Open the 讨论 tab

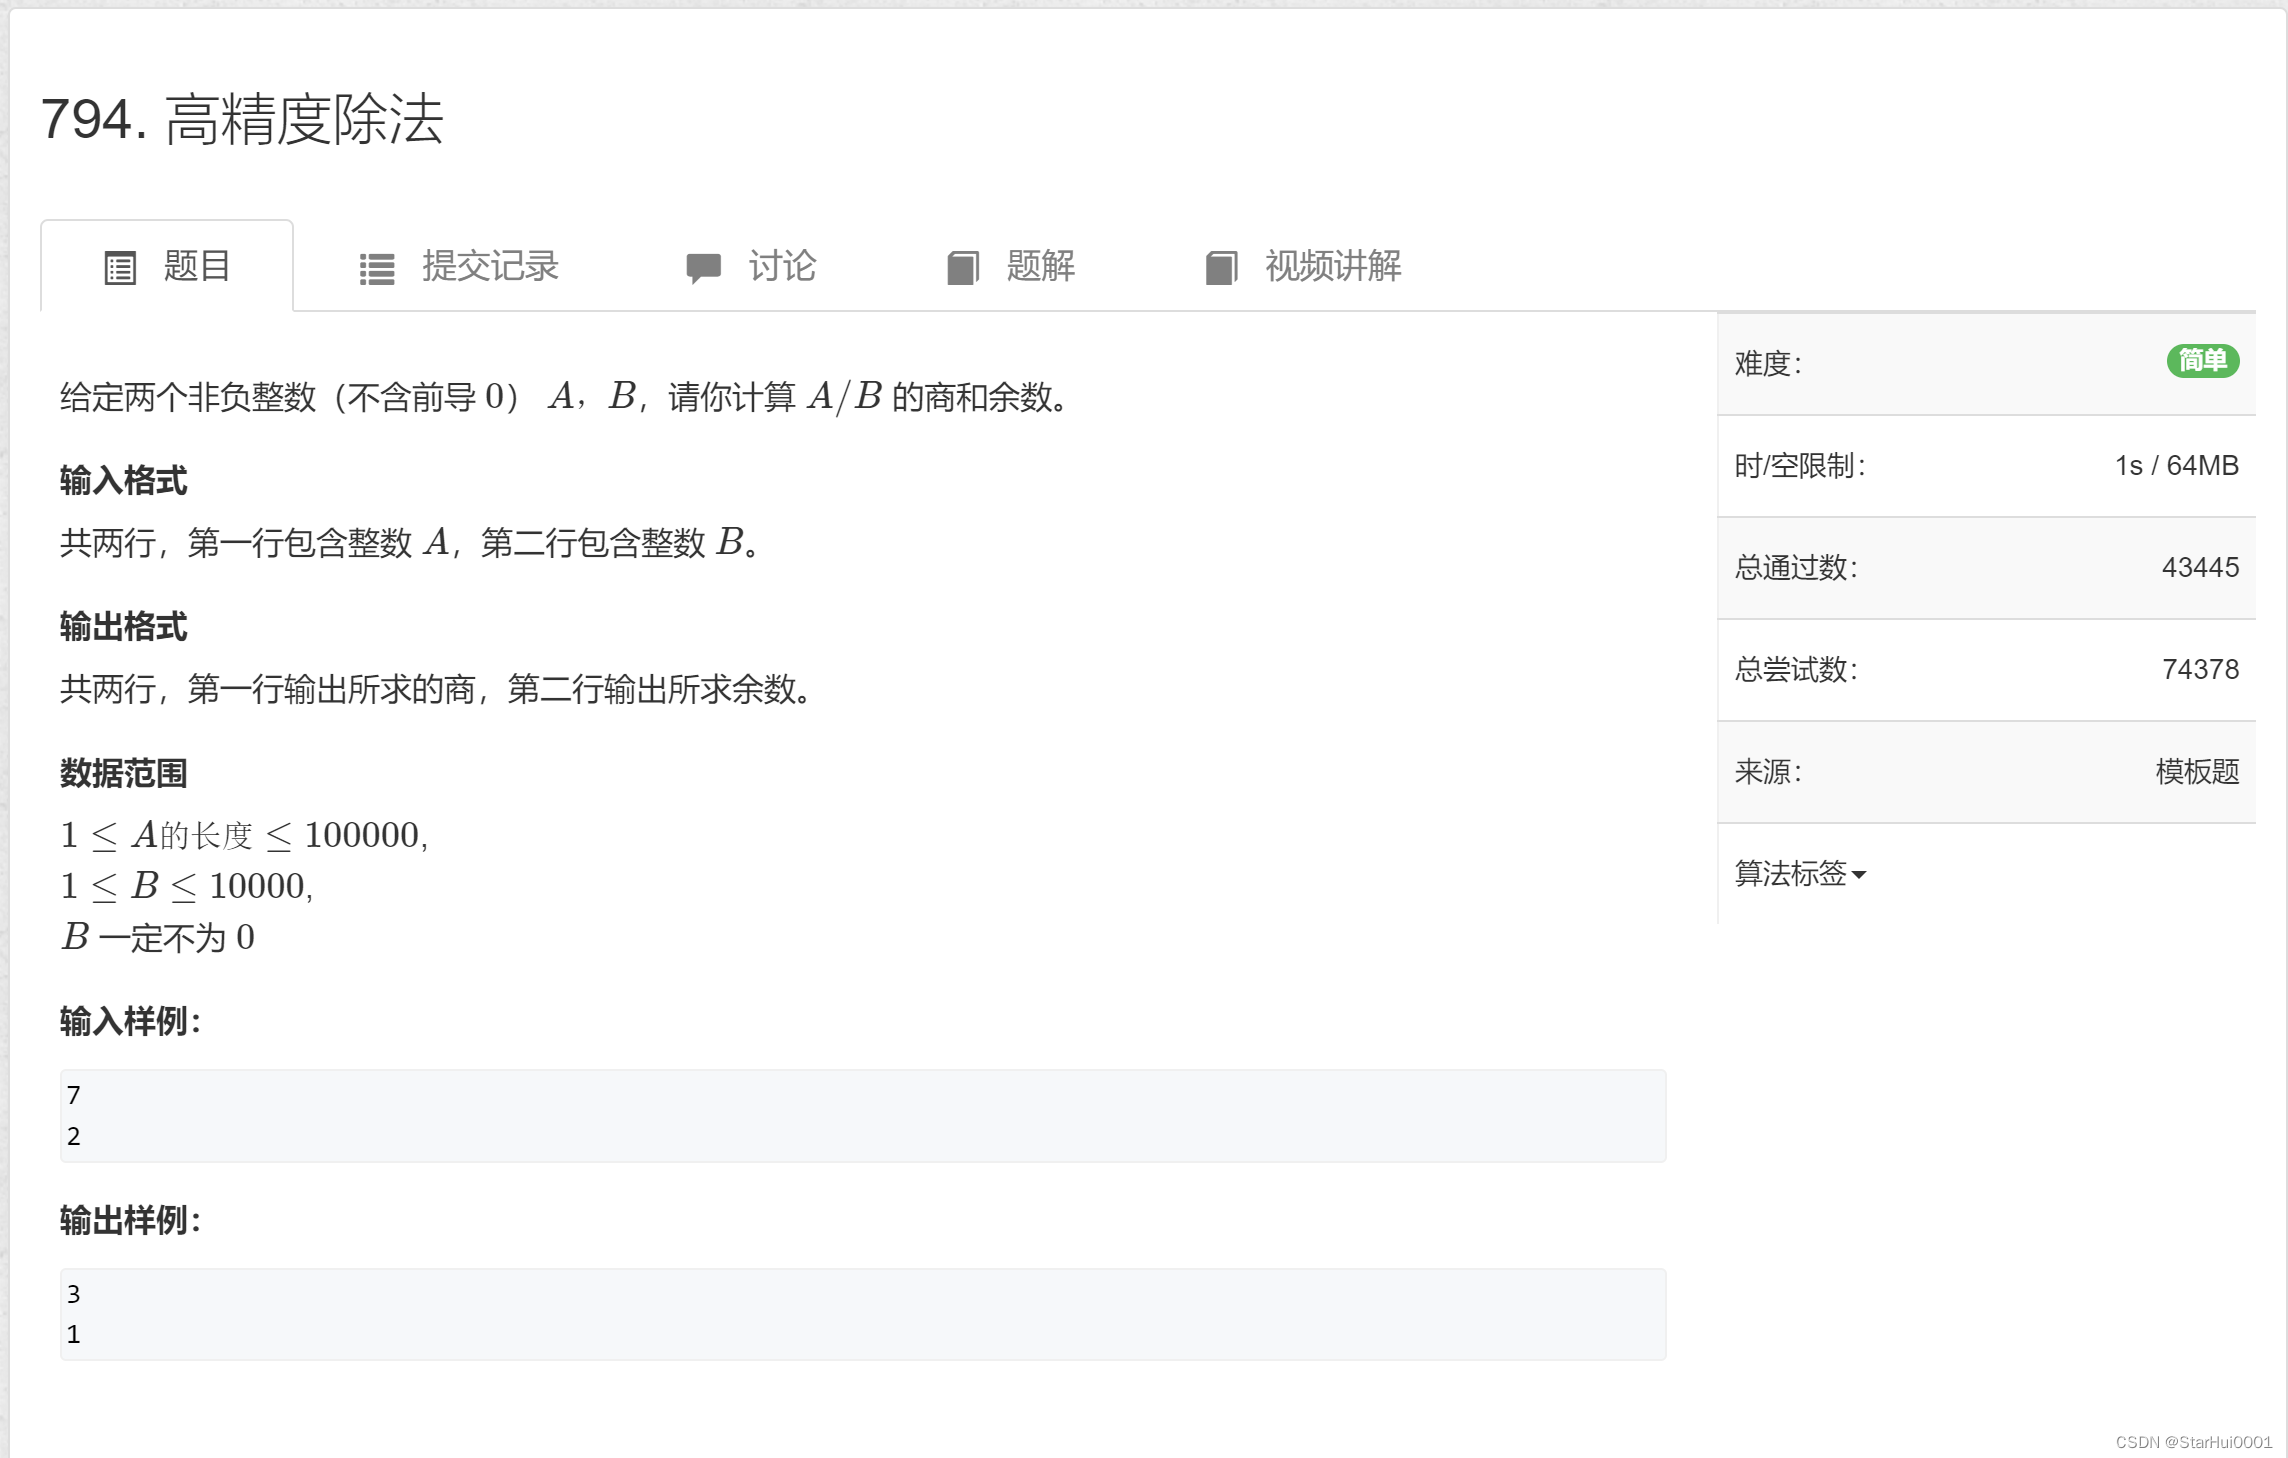click(x=782, y=266)
